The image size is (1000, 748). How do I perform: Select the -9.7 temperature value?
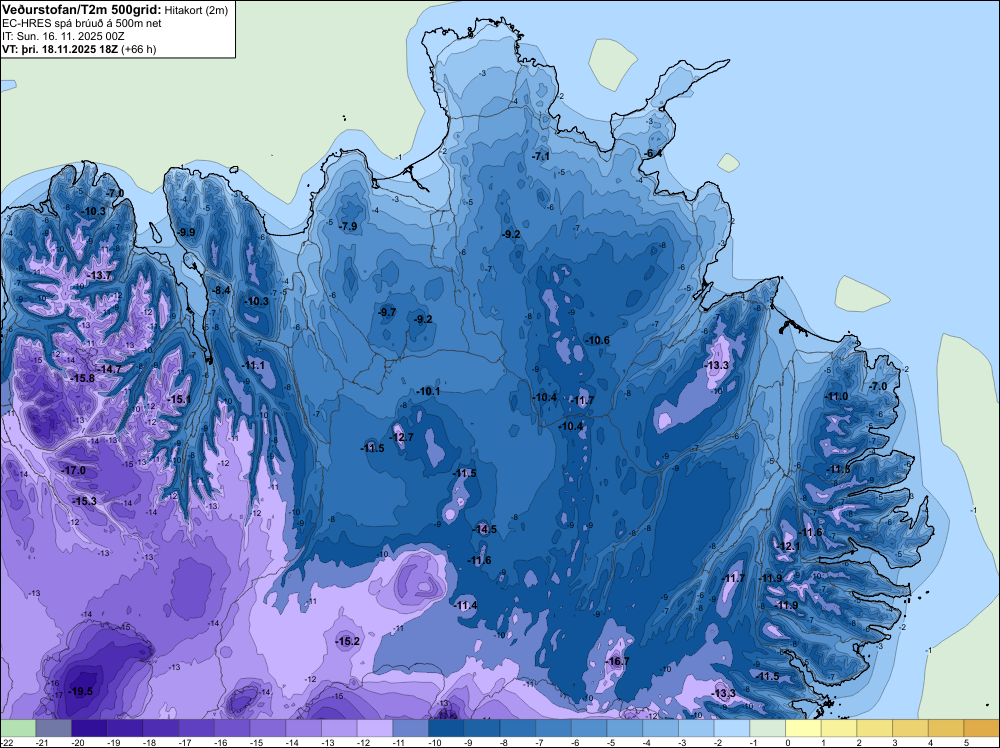[387, 312]
